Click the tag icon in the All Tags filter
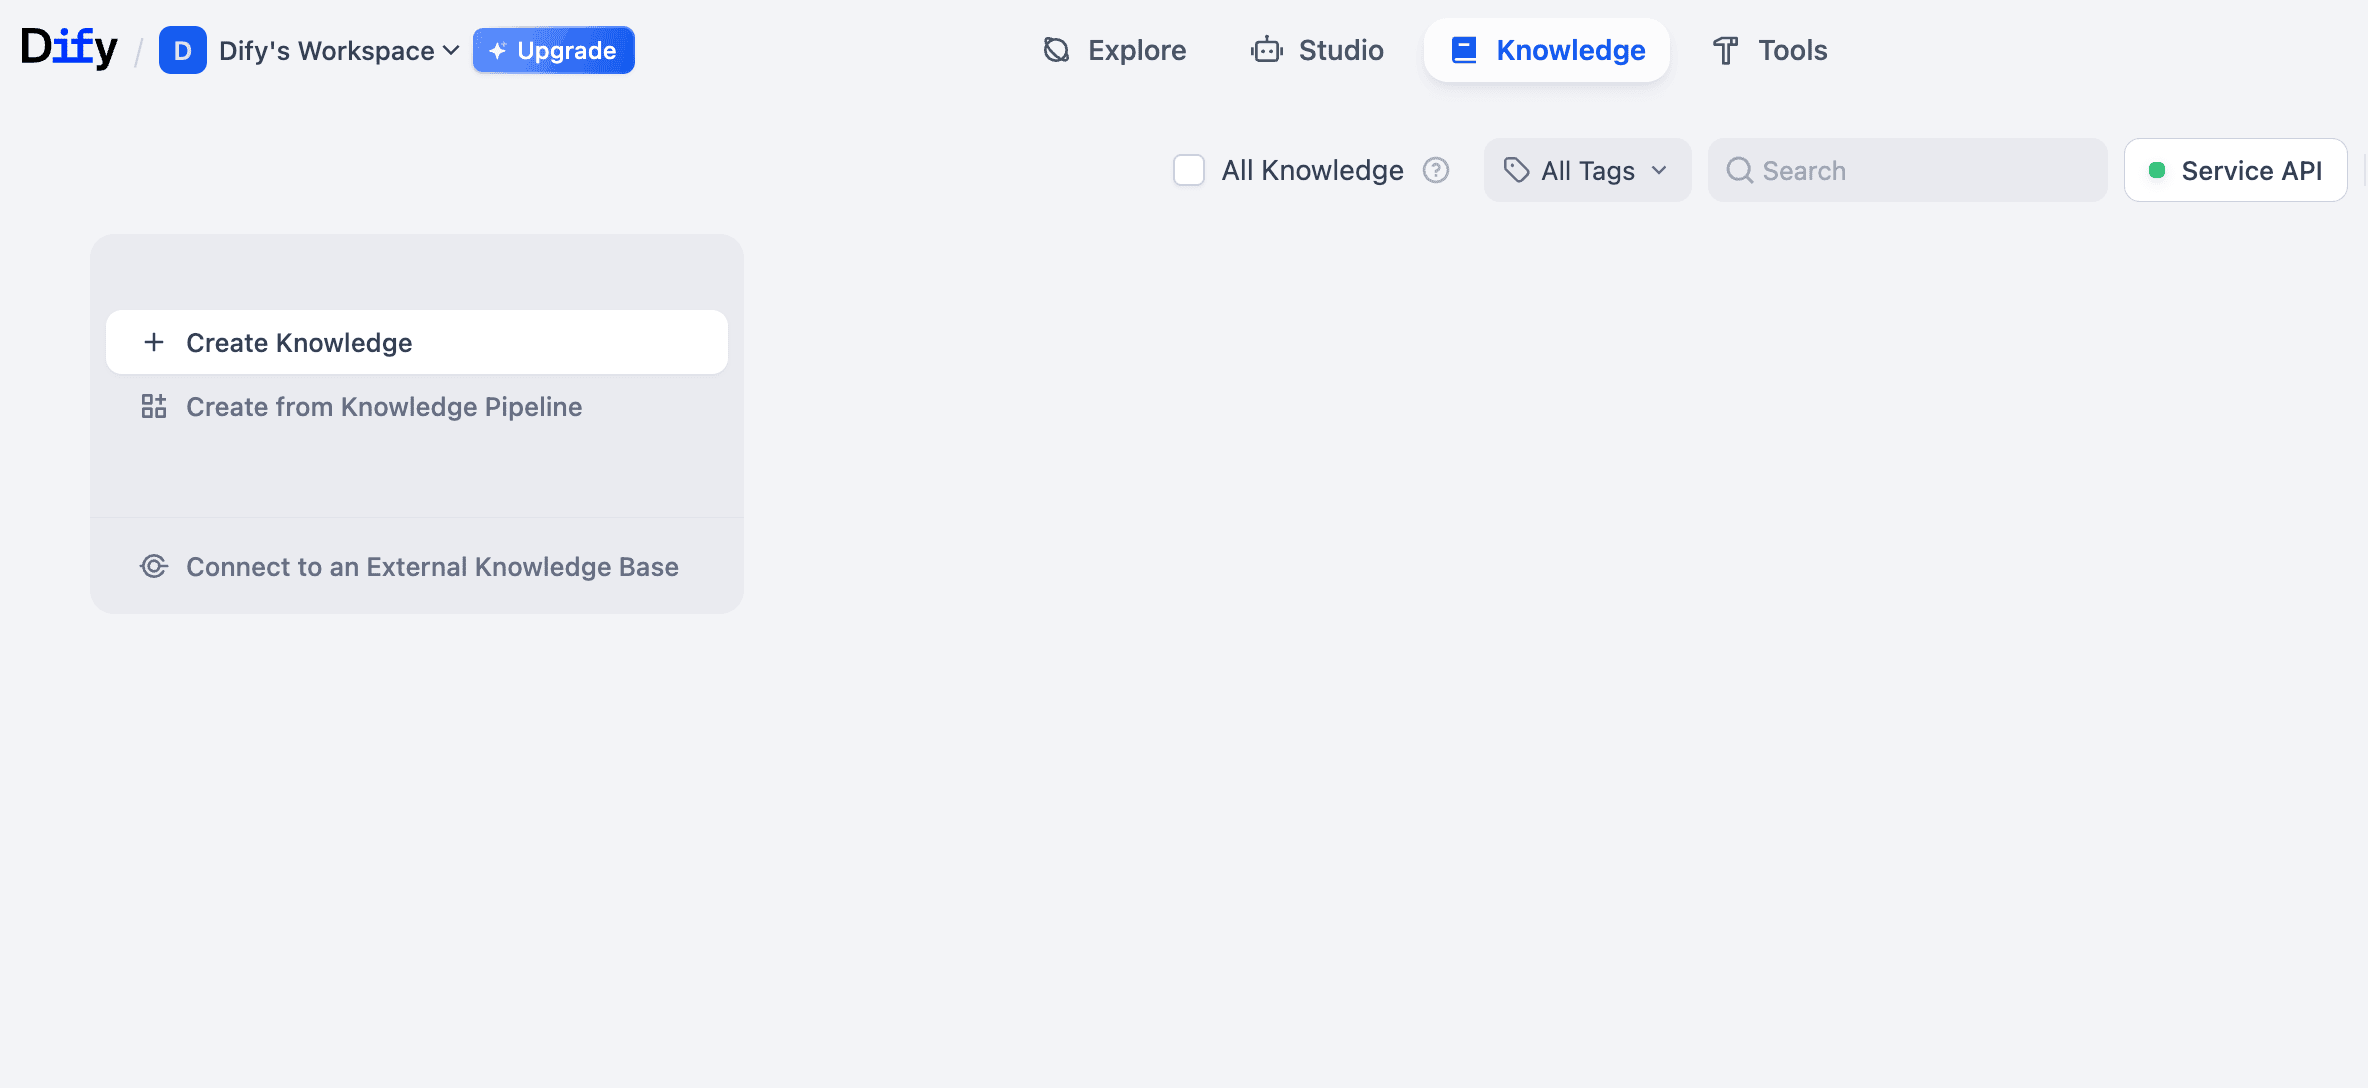This screenshot has width=2368, height=1088. [1516, 170]
